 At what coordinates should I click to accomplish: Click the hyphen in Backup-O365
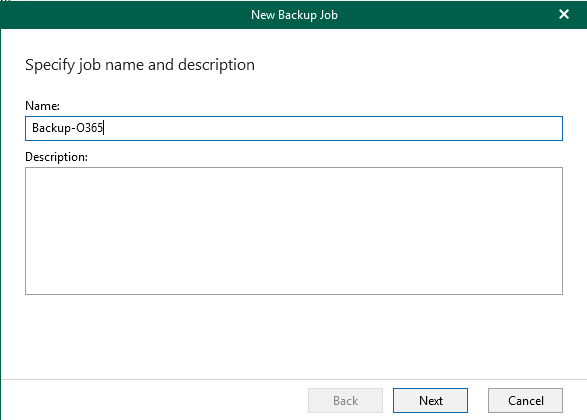pos(73,129)
